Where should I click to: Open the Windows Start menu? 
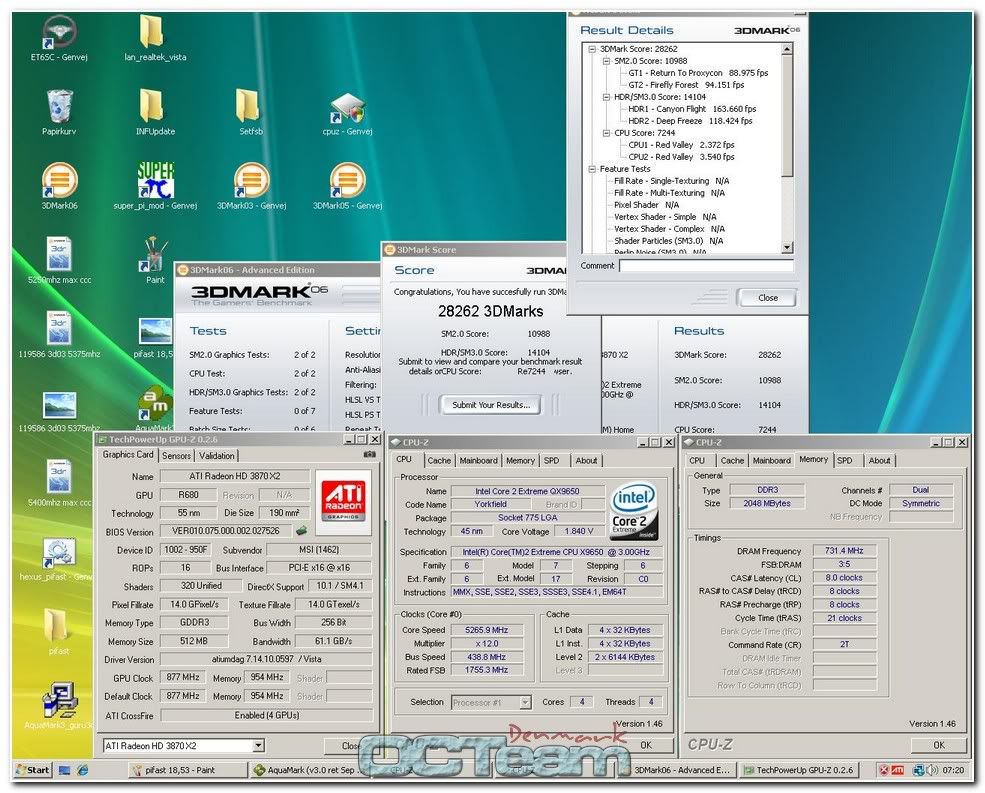pyautogui.click(x=33, y=770)
